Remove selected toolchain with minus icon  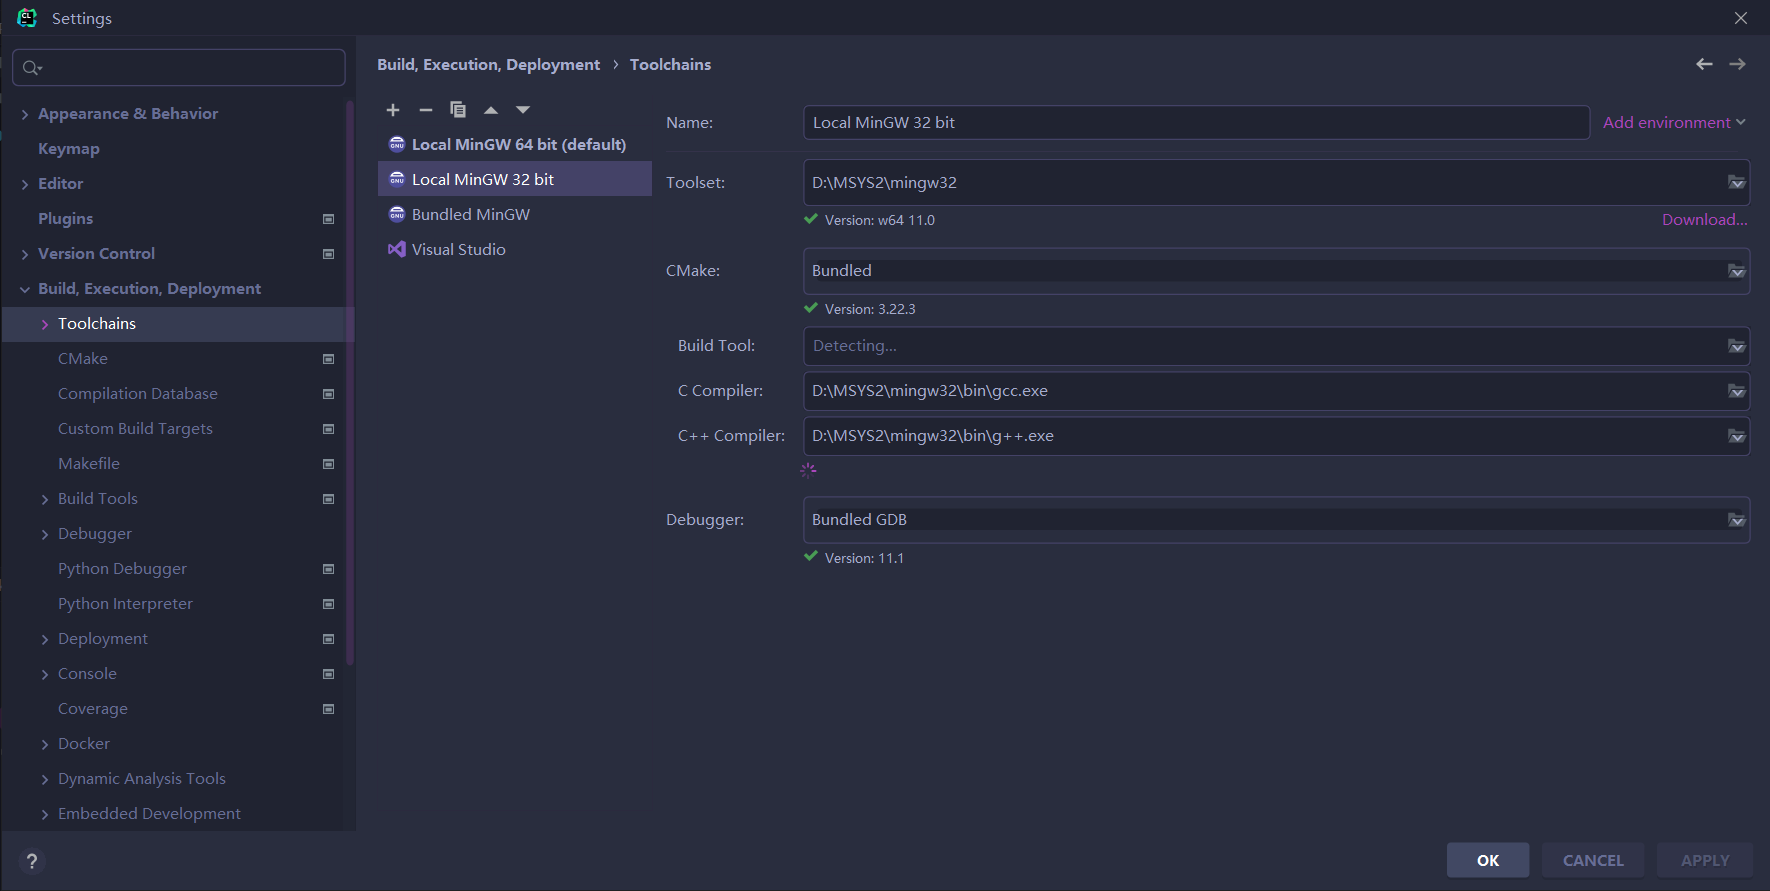(x=426, y=110)
